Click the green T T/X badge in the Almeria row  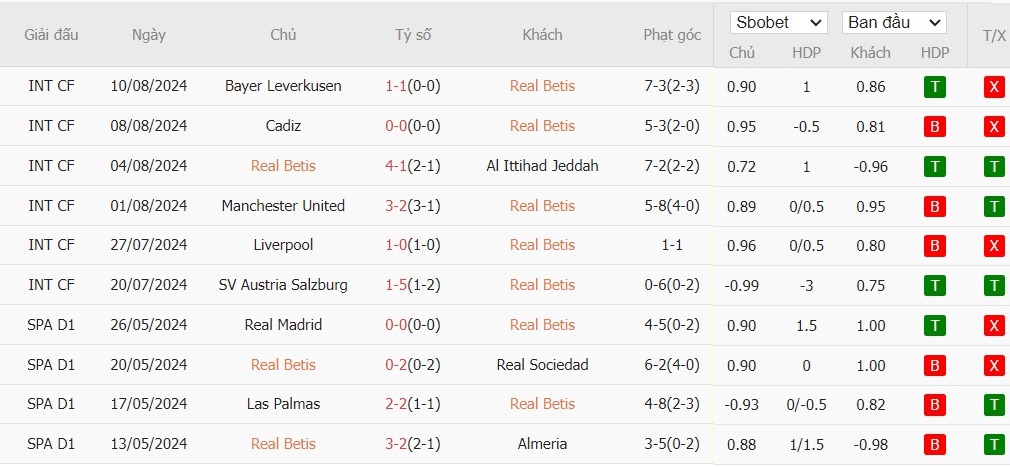(994, 445)
